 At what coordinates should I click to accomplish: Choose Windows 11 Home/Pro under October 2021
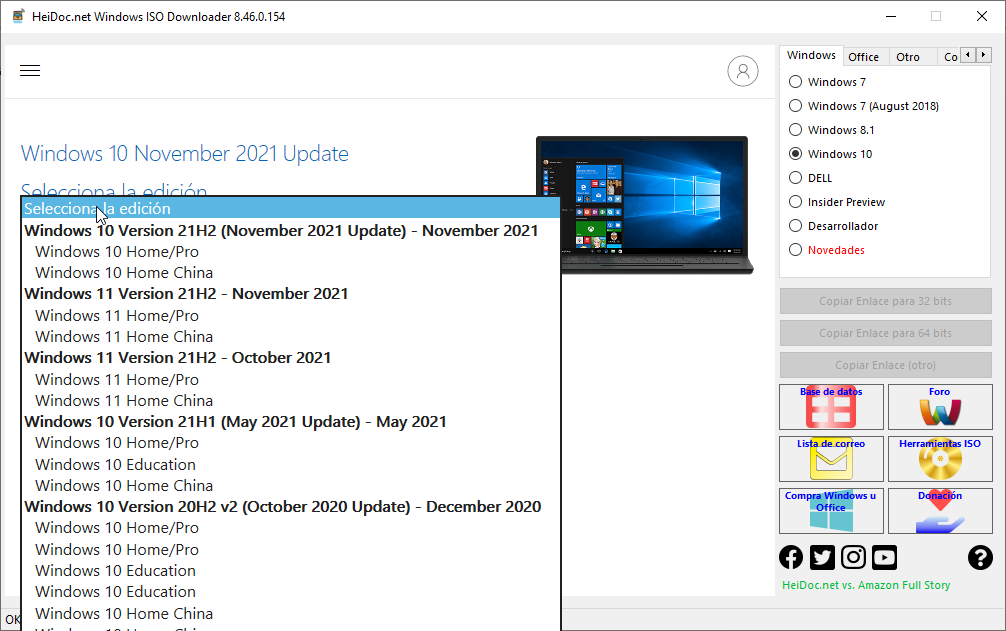tap(291, 380)
